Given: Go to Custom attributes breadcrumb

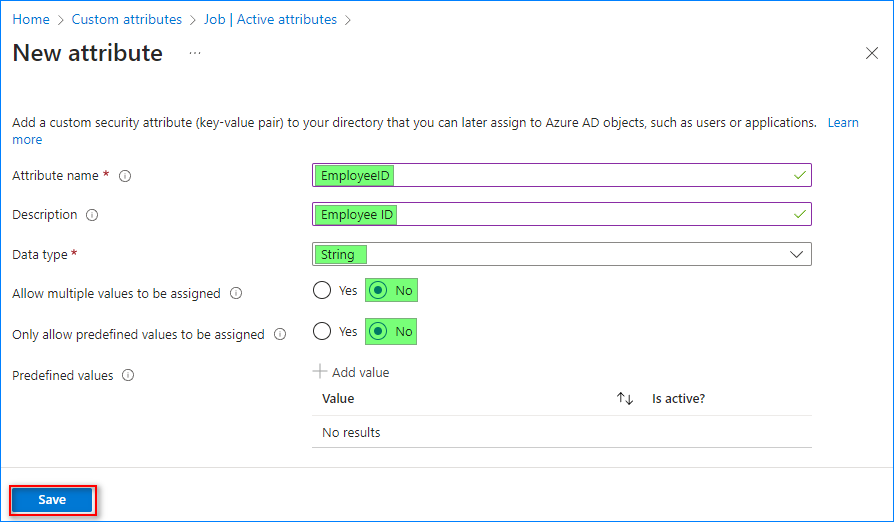Looking at the screenshot, I should (x=127, y=19).
